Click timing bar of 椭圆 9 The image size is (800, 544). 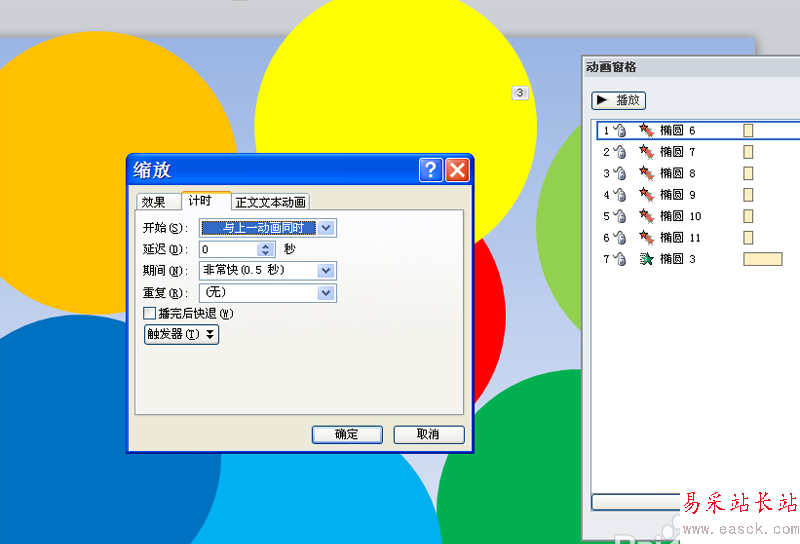click(x=748, y=195)
